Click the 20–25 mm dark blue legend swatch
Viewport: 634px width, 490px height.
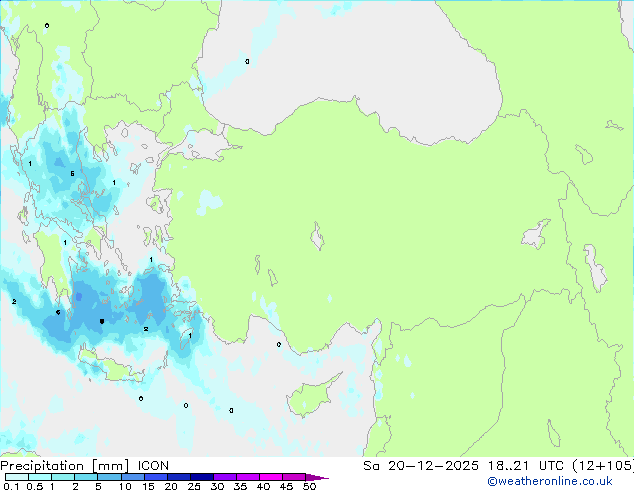pos(178,477)
